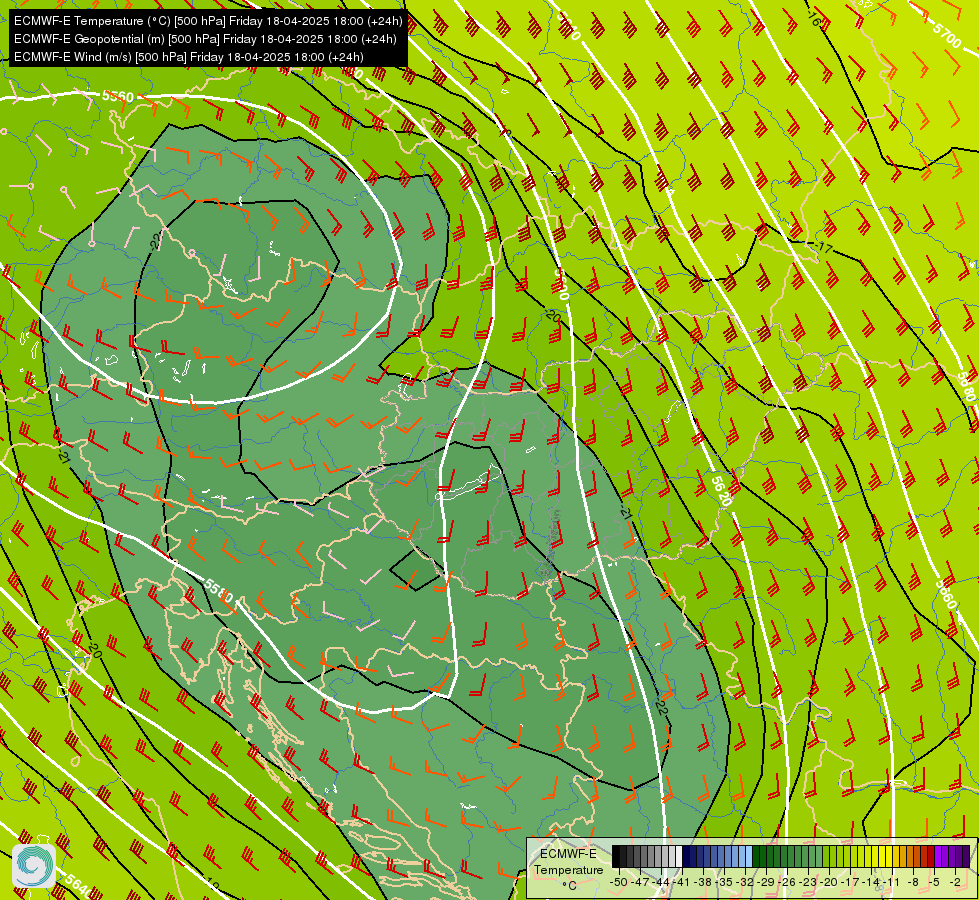Click the -14 legend tick label
Image resolution: width=979 pixels, height=900 pixels.
[872, 882]
